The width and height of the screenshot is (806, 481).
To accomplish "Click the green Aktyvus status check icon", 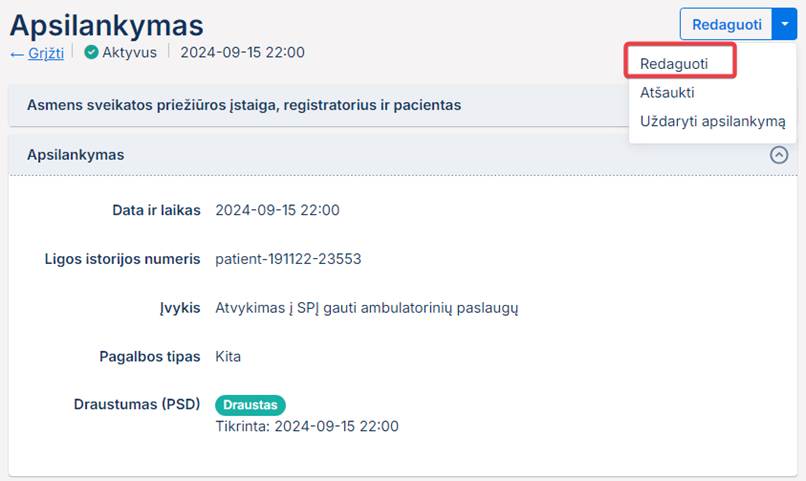I will 91,53.
